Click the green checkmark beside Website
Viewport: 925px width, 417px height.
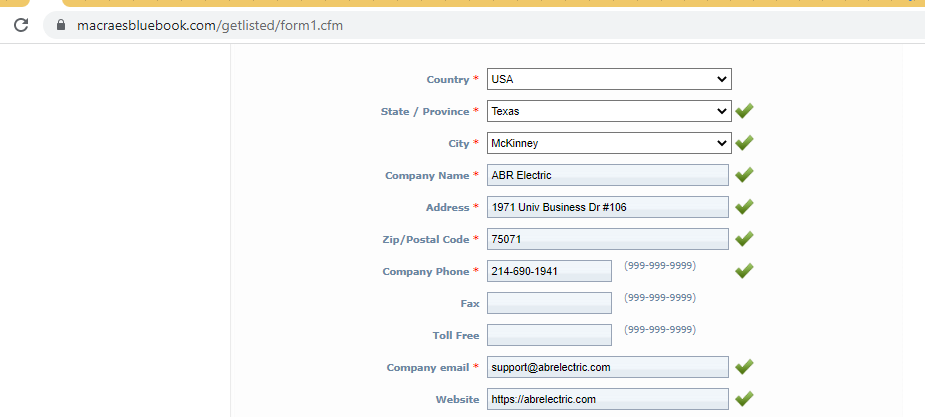[x=744, y=399]
